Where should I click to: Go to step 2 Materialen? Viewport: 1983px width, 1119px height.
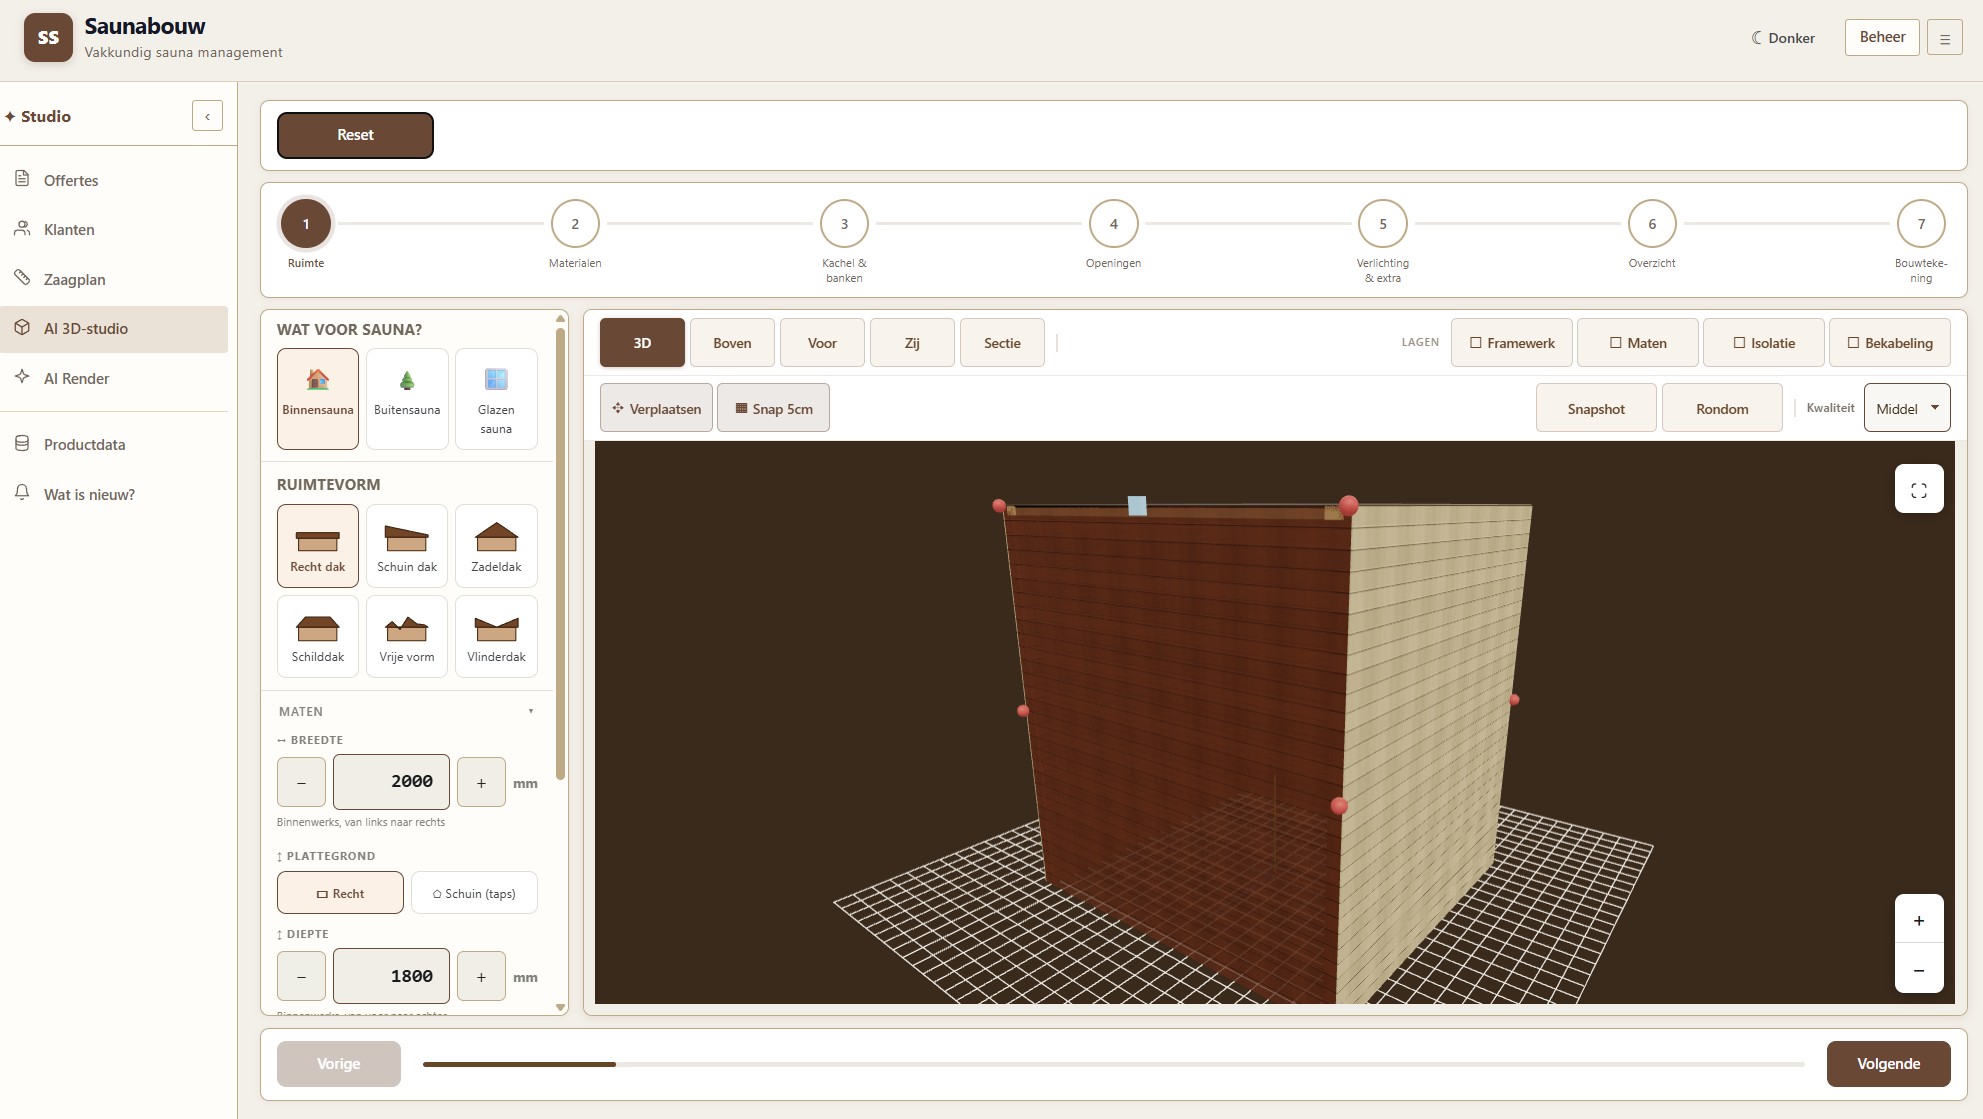[x=575, y=224]
